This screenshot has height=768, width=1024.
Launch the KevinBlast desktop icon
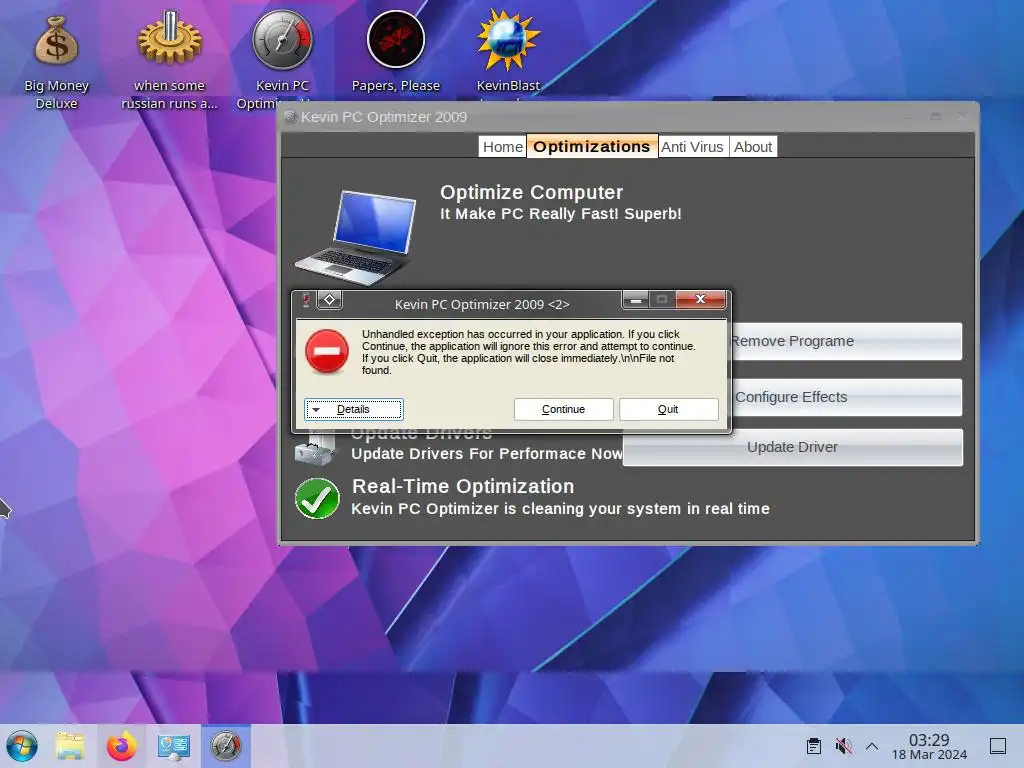click(508, 52)
